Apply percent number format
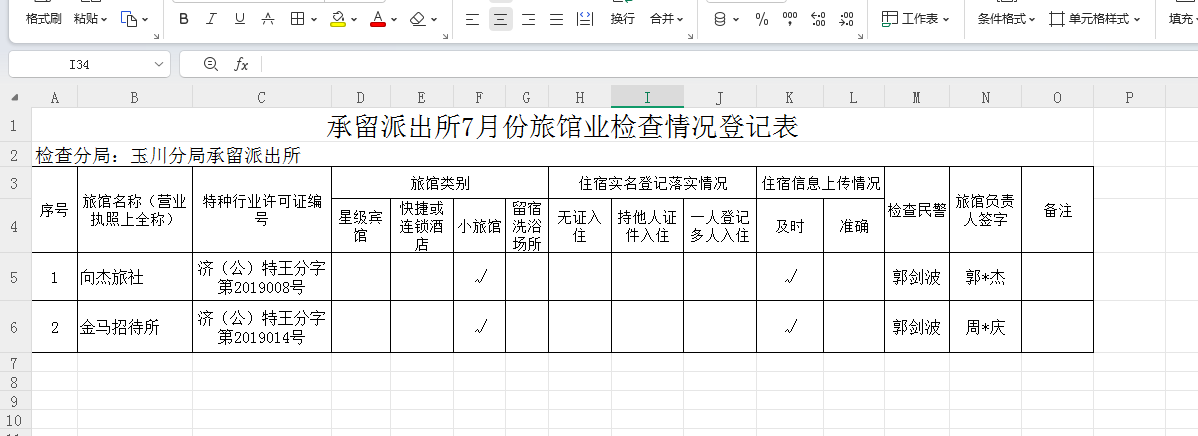1198x436 pixels. (762, 19)
